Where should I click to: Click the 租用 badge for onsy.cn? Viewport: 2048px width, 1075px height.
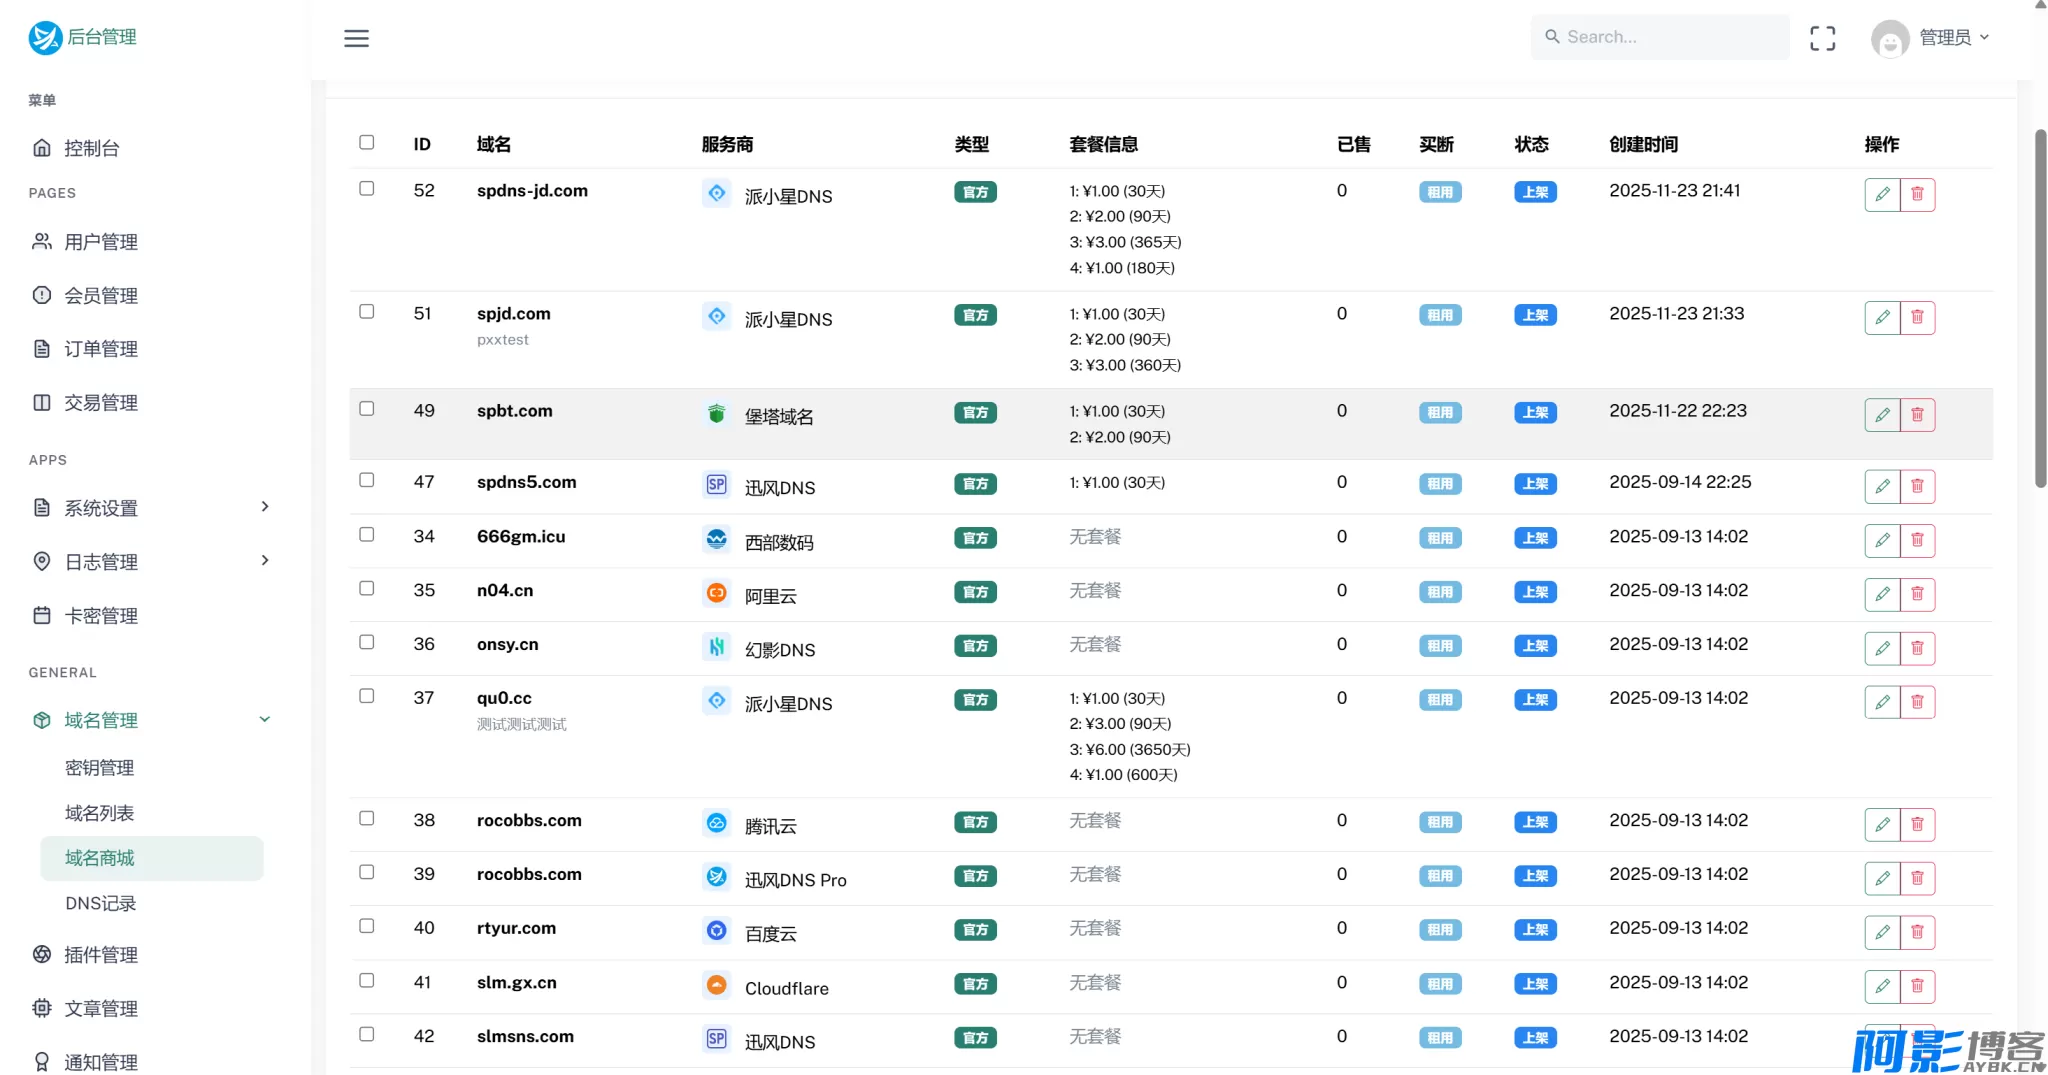tap(1439, 646)
